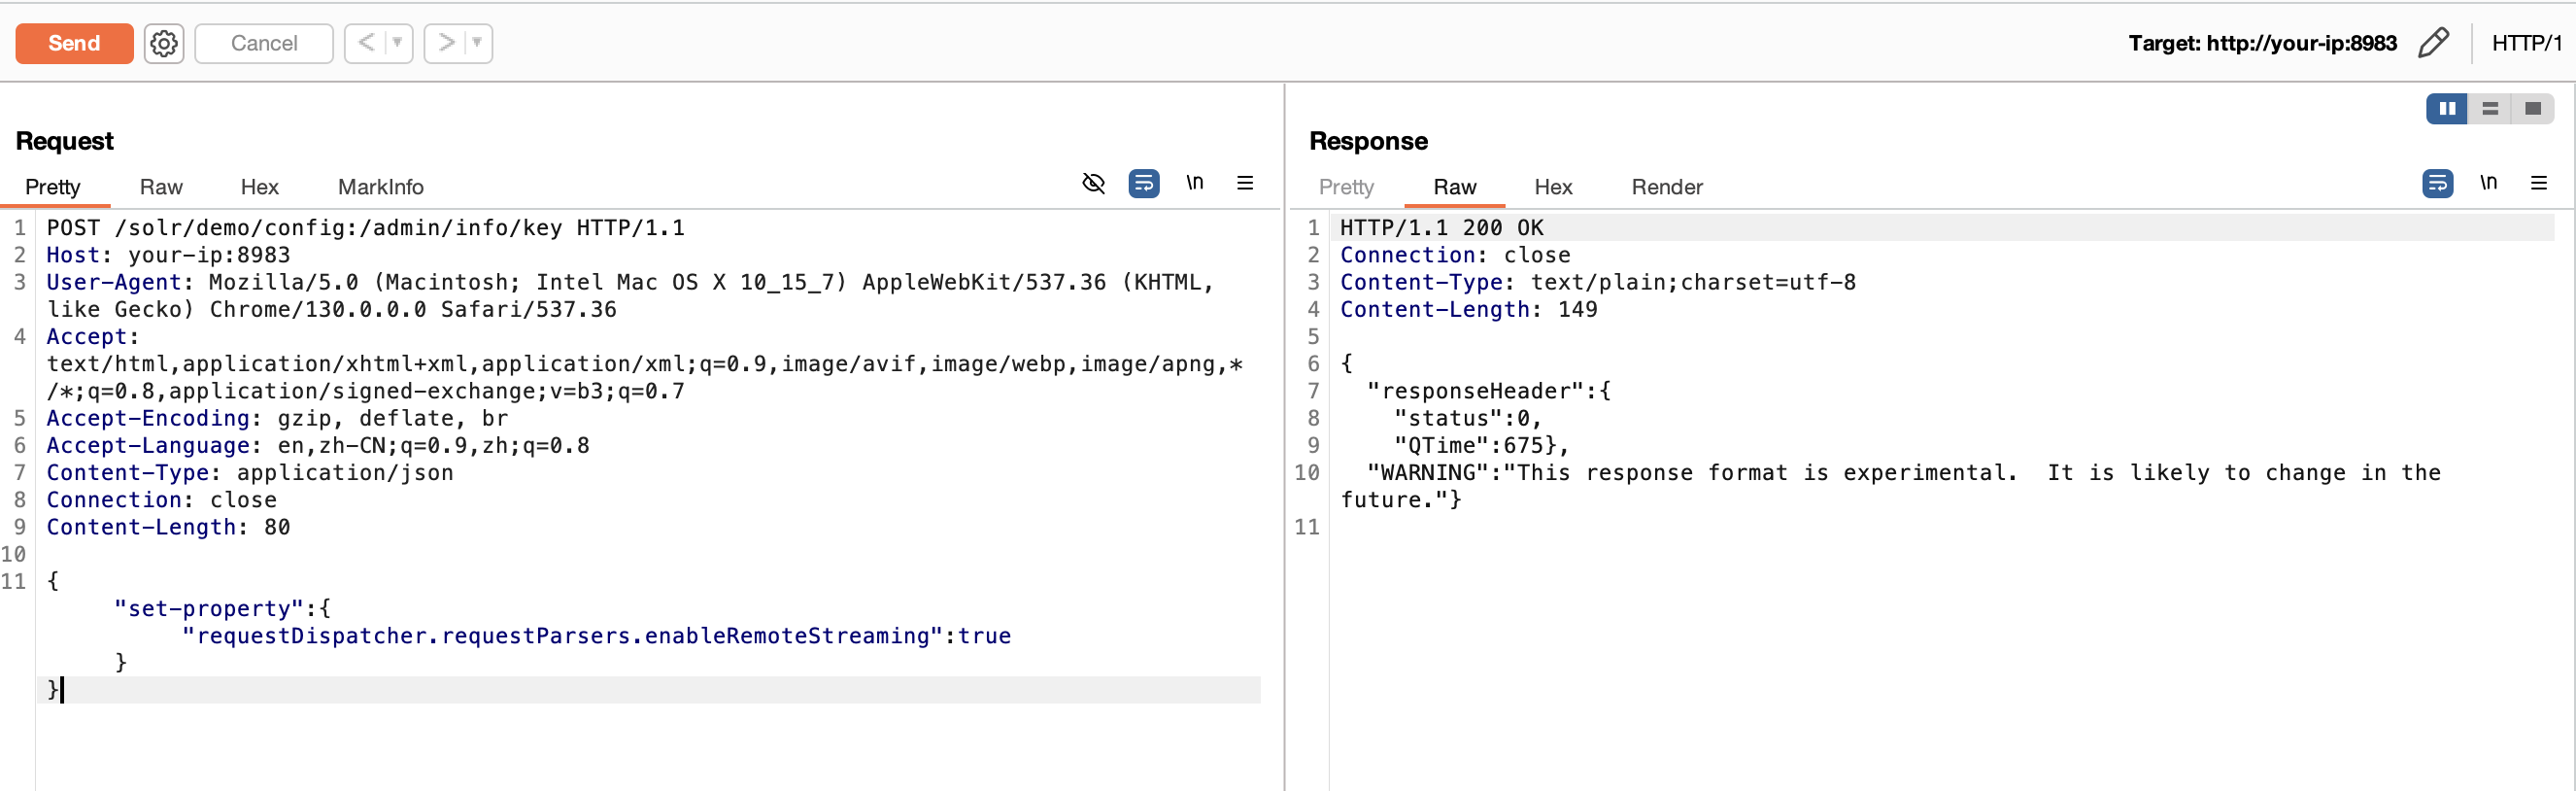Select side-by-side split layout
This screenshot has width=2576, height=791.
[2446, 108]
